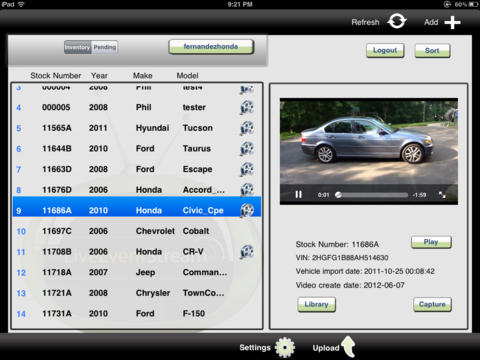Tap the Settings text label
This screenshot has width=480, height=360.
(255, 347)
